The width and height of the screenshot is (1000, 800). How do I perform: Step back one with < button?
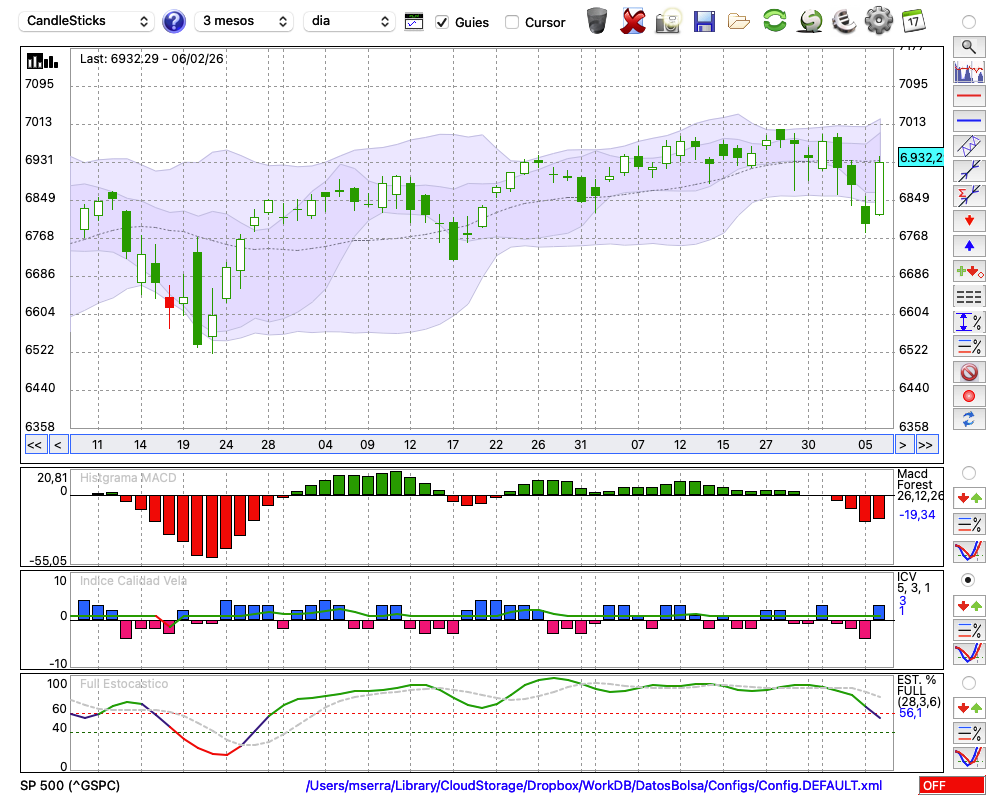pos(58,445)
